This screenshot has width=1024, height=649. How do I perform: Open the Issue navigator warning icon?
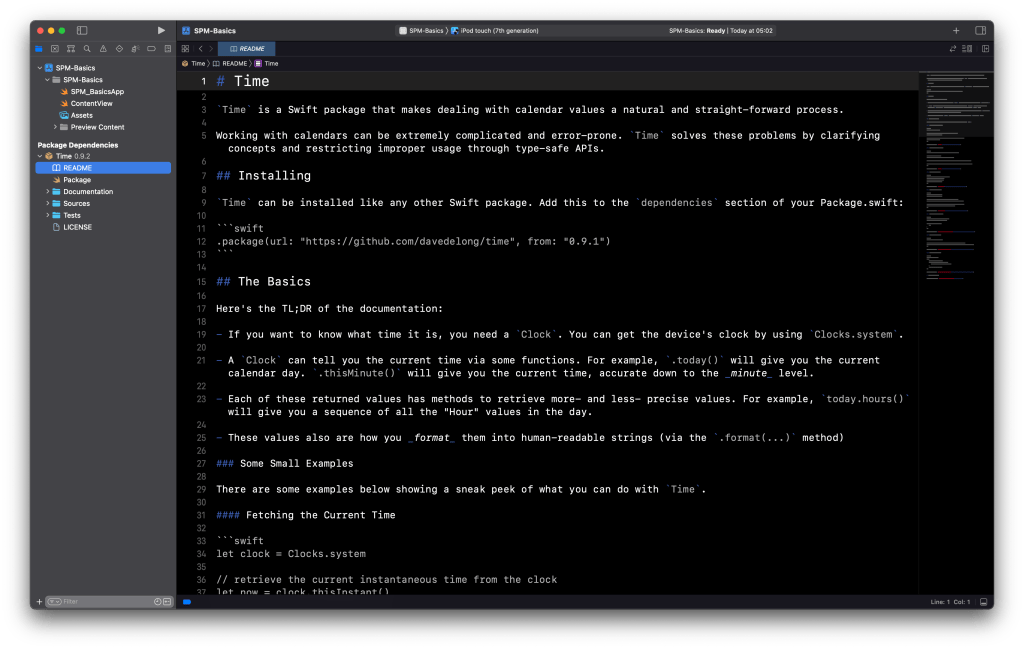[103, 48]
